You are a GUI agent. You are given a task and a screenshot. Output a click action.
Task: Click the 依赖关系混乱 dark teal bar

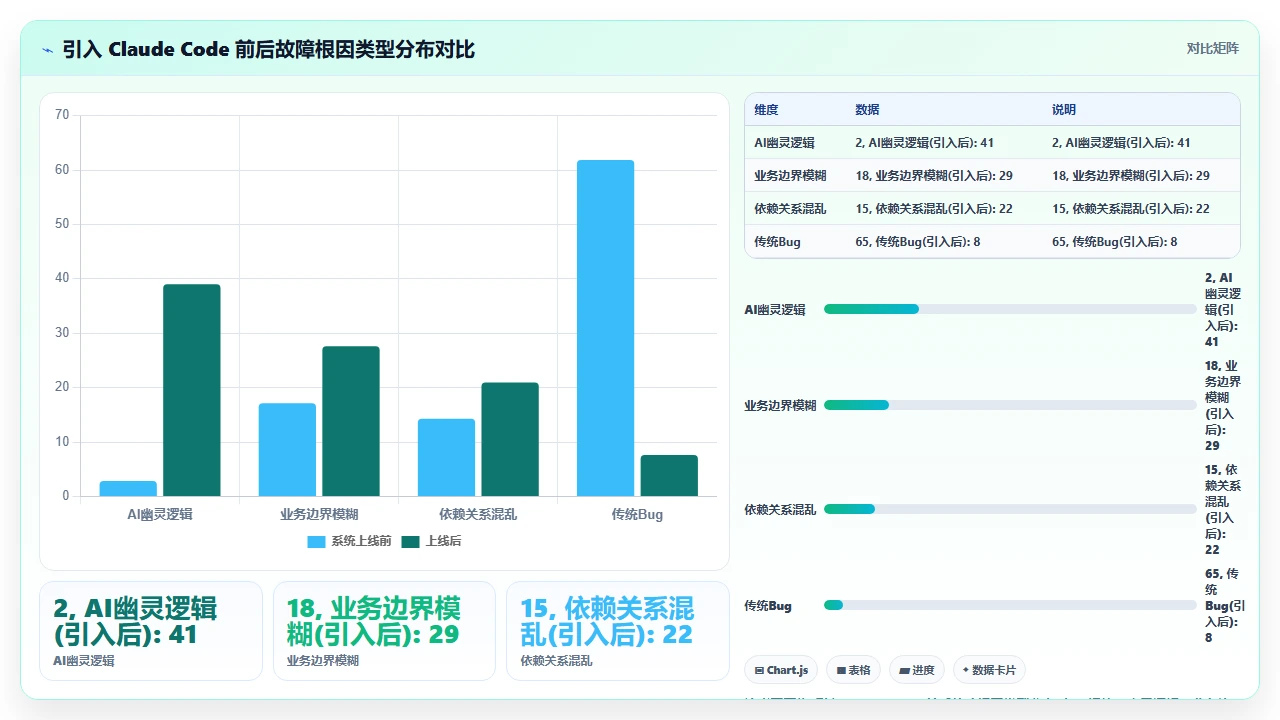pyautogui.click(x=510, y=439)
